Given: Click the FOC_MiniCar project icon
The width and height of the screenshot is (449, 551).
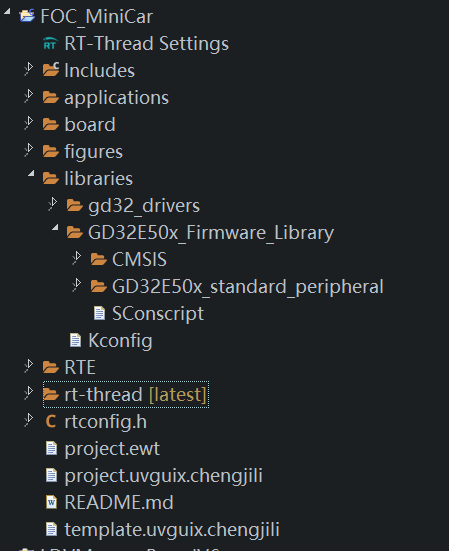Looking at the screenshot, I should click(x=27, y=16).
